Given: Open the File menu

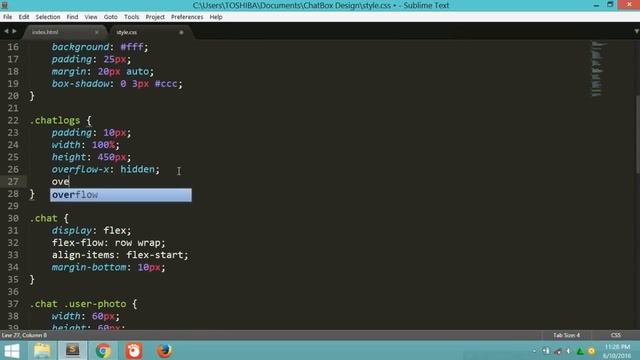Looking at the screenshot, I should pyautogui.click(x=7, y=17).
